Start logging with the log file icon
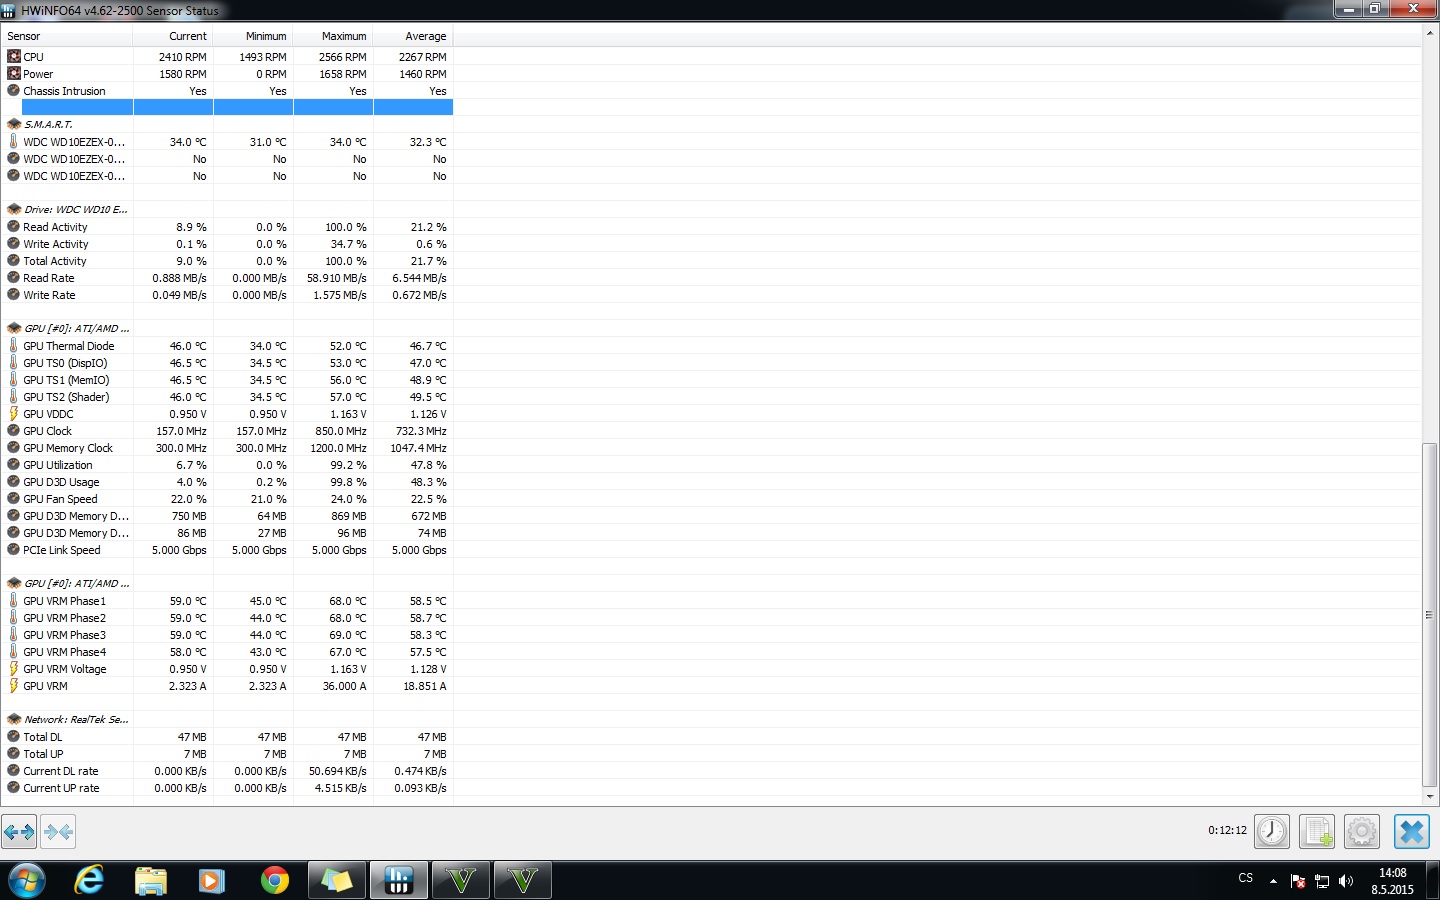 [1317, 831]
